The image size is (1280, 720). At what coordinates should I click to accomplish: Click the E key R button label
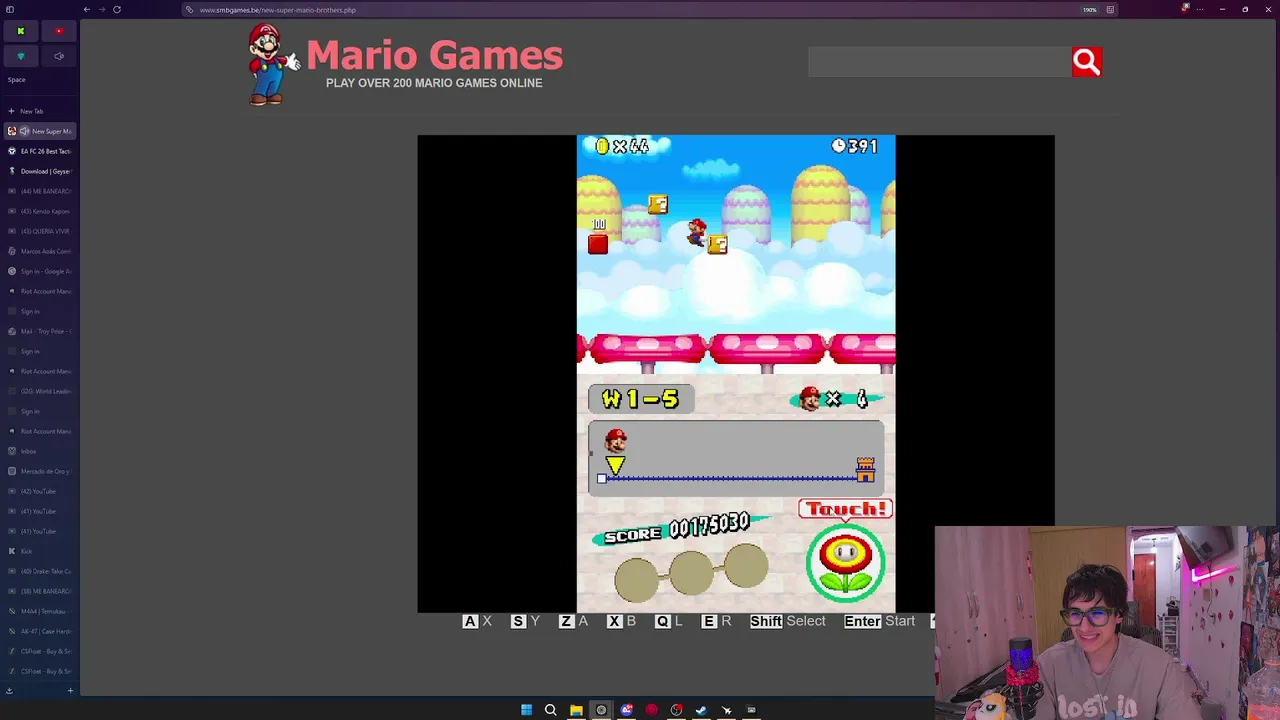(716, 621)
